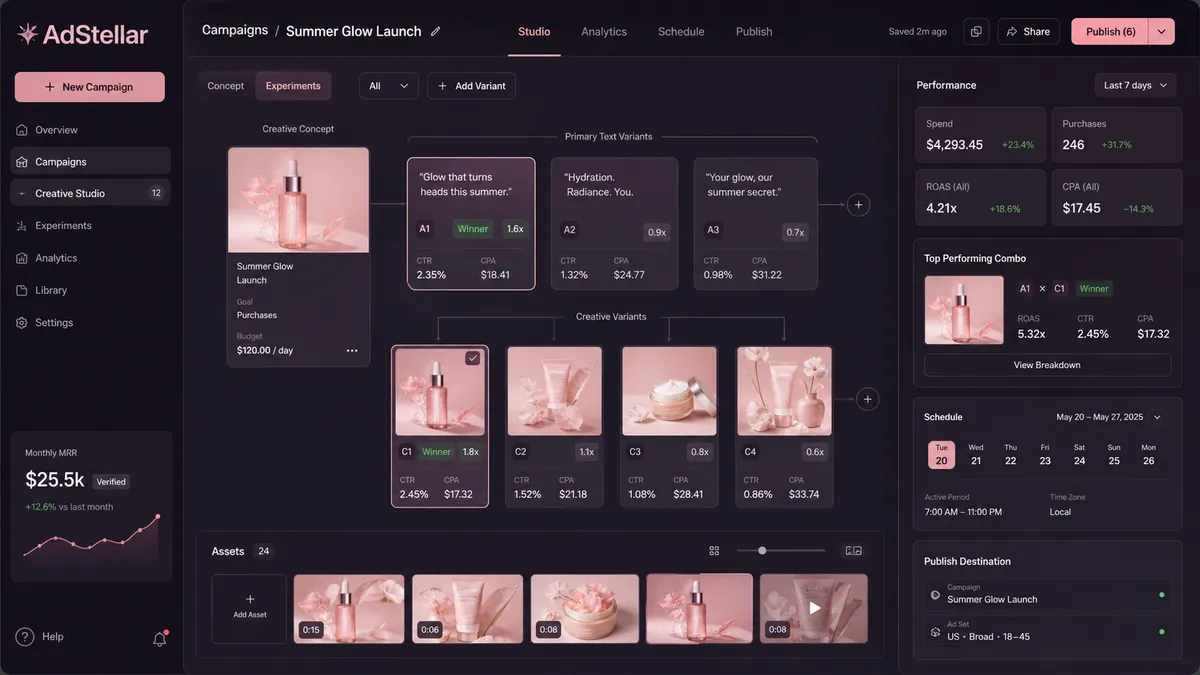Click the Campaigns breadcrumb link
Image resolution: width=1200 pixels, height=675 pixels.
pos(234,30)
